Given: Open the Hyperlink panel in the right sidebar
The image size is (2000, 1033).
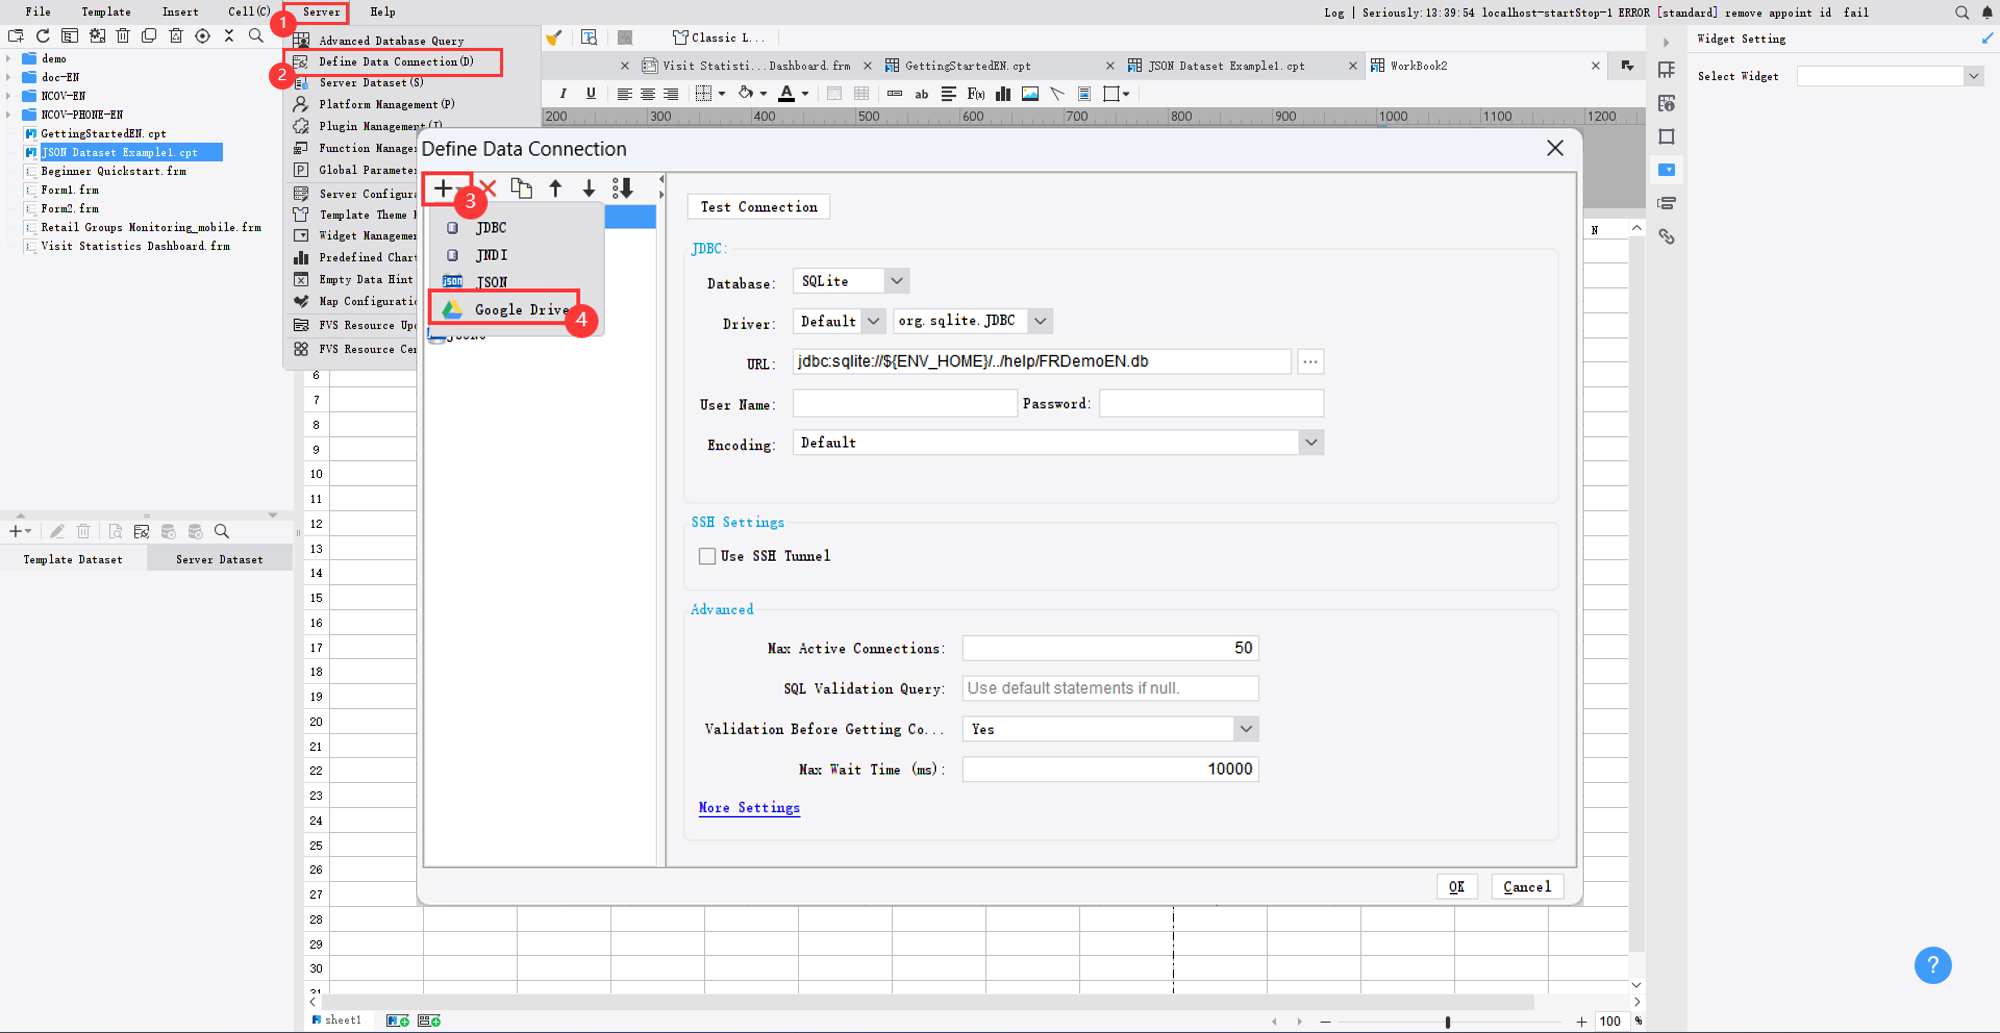Looking at the screenshot, I should (x=1666, y=236).
